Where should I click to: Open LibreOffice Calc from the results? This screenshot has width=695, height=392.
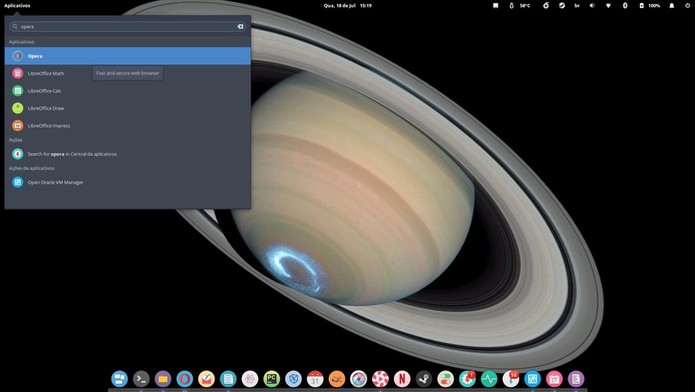[128, 91]
